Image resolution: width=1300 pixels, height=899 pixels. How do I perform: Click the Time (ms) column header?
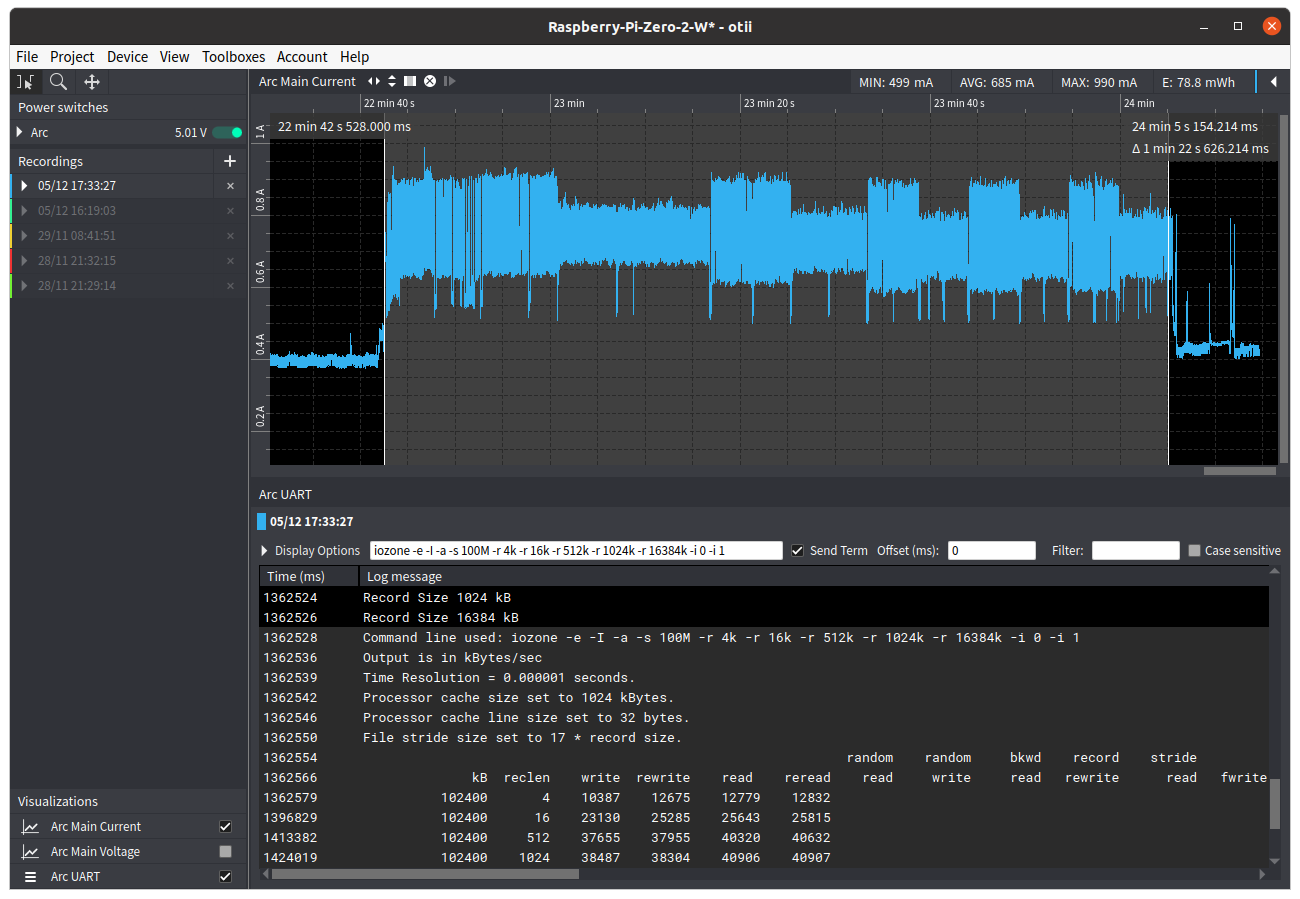(x=309, y=576)
